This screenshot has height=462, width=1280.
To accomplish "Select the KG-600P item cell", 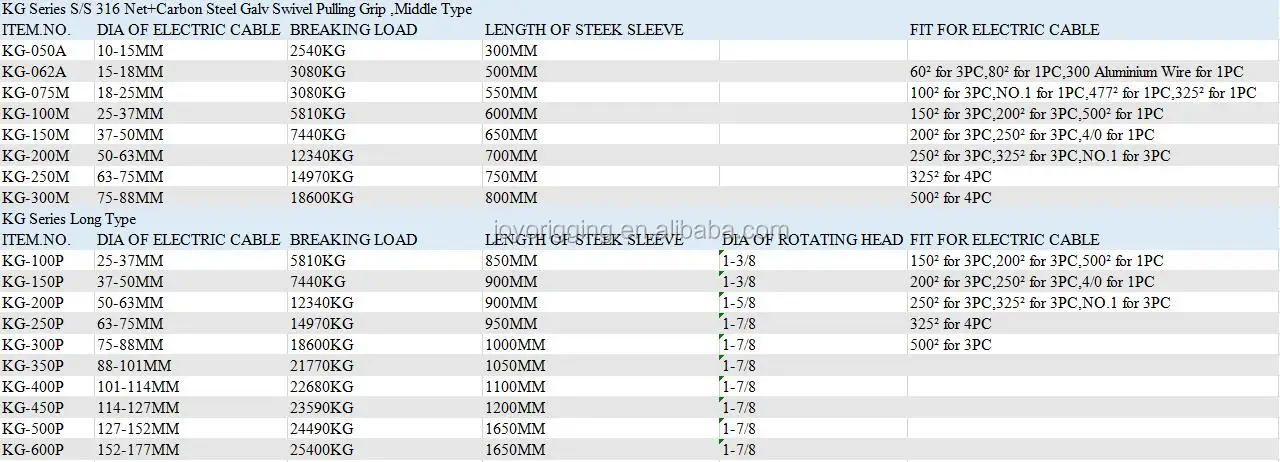I will point(33,450).
